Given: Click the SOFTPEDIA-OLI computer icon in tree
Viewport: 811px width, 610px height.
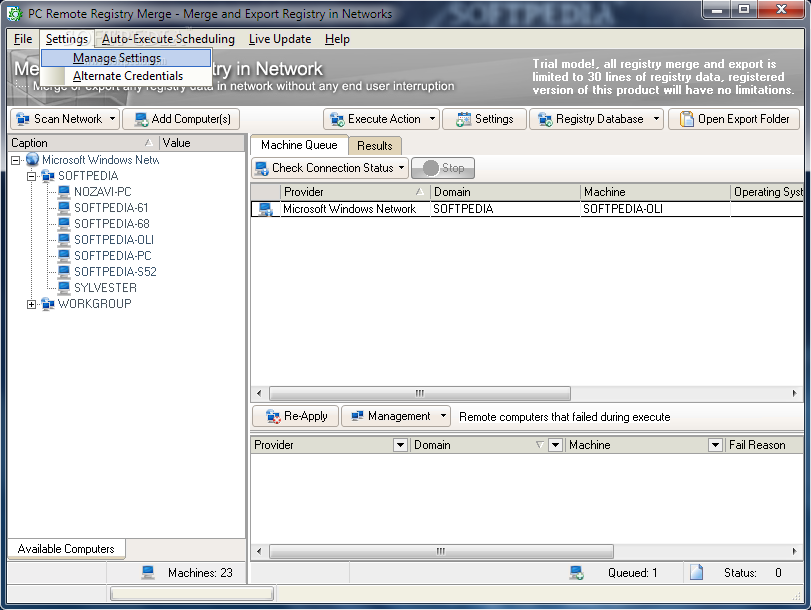Looking at the screenshot, I should tap(64, 240).
